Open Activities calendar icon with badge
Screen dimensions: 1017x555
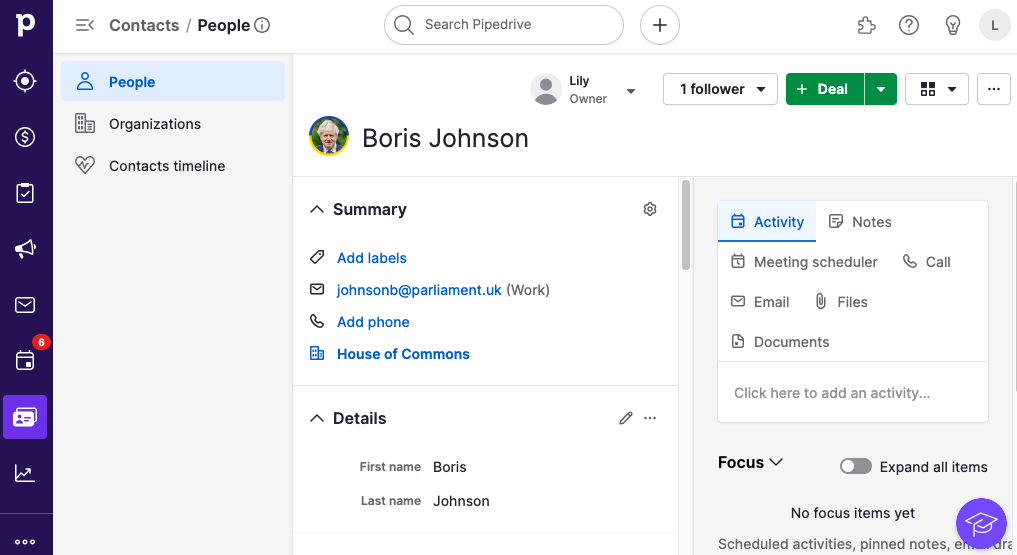tap(25, 360)
